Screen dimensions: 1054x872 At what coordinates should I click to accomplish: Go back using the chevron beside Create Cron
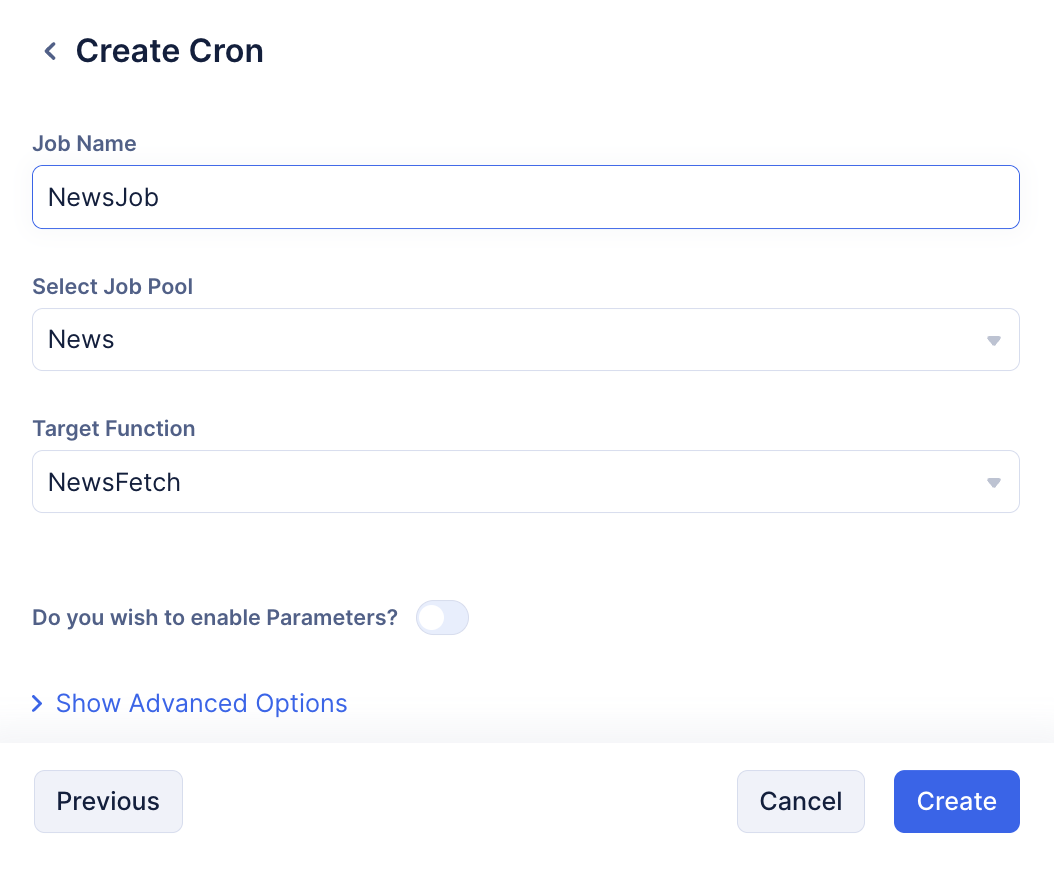point(50,51)
